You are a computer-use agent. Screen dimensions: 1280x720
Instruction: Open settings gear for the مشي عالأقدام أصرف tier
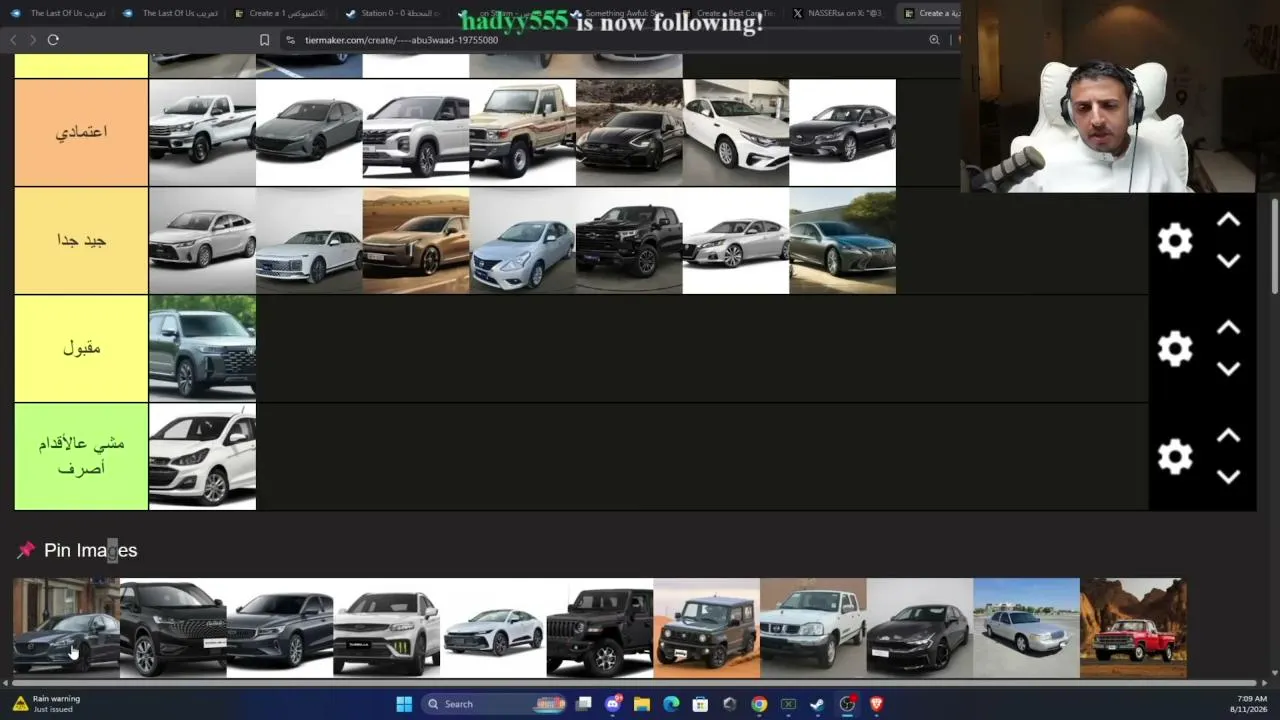[x=1175, y=457]
